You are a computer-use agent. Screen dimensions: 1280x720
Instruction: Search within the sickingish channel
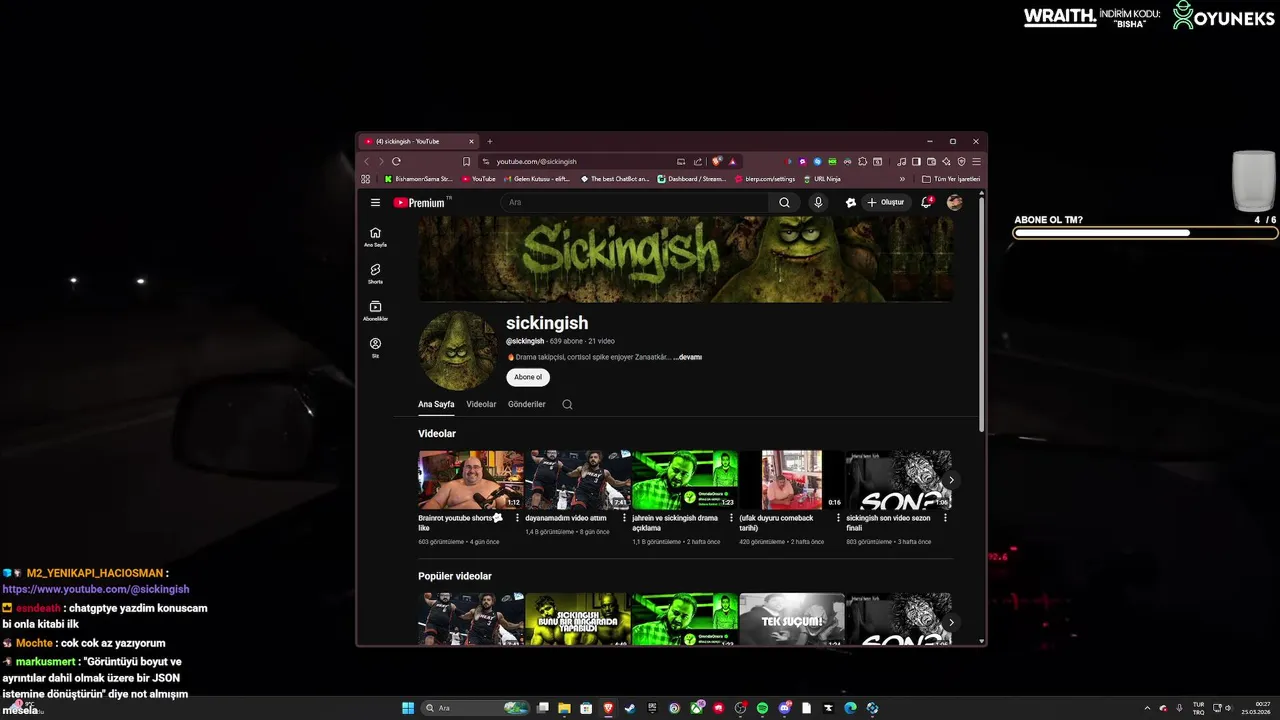click(x=567, y=404)
